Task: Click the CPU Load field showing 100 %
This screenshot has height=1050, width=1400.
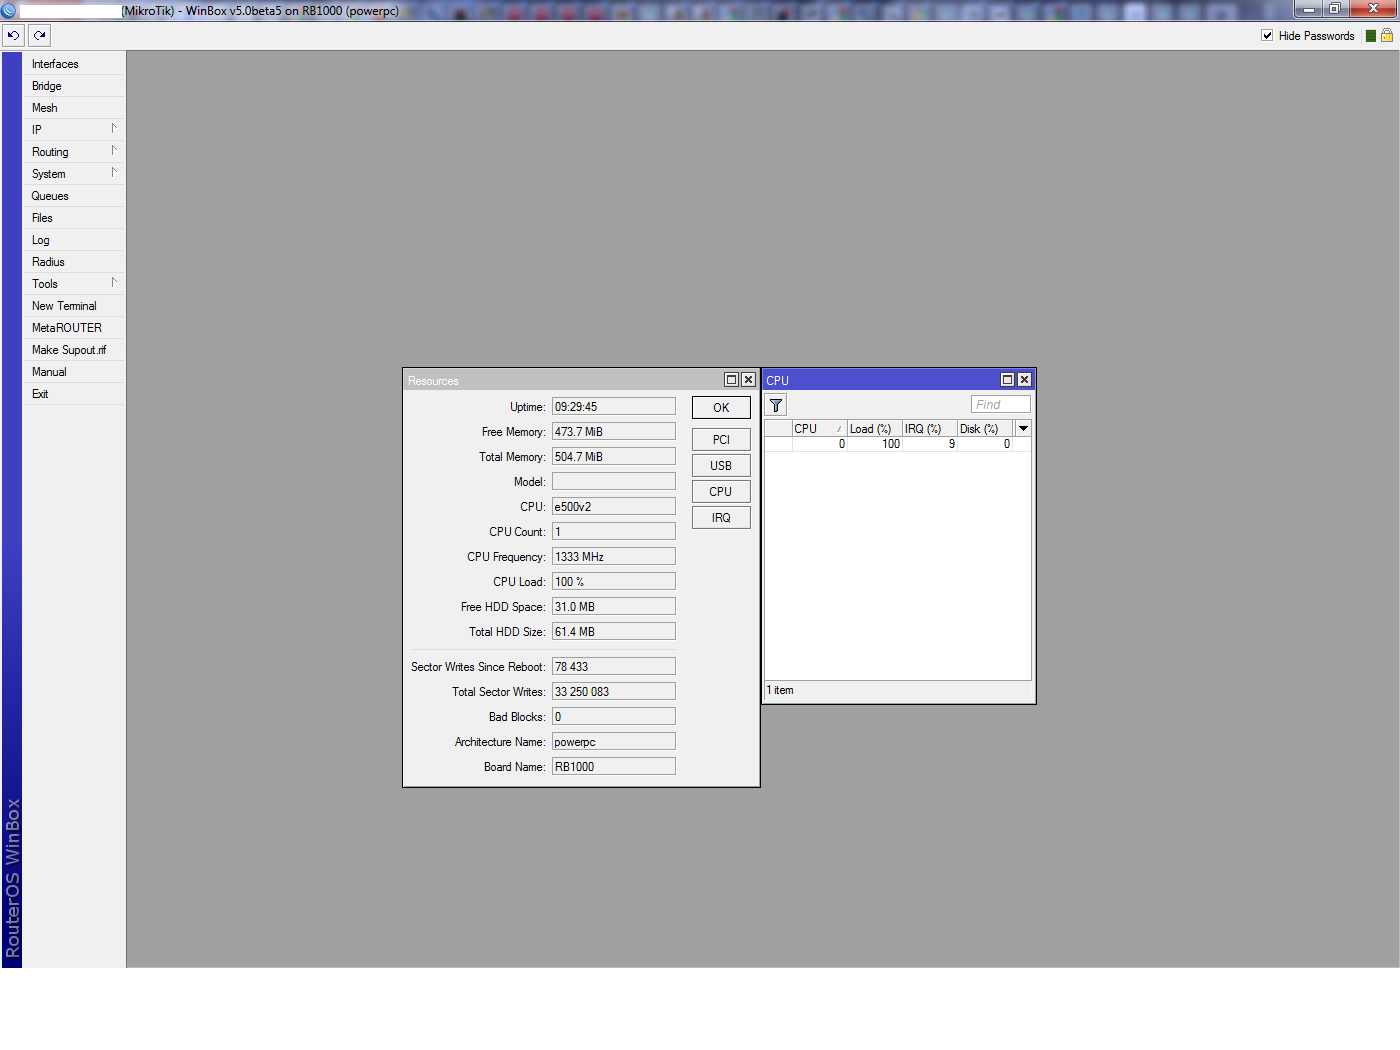Action: 614,582
